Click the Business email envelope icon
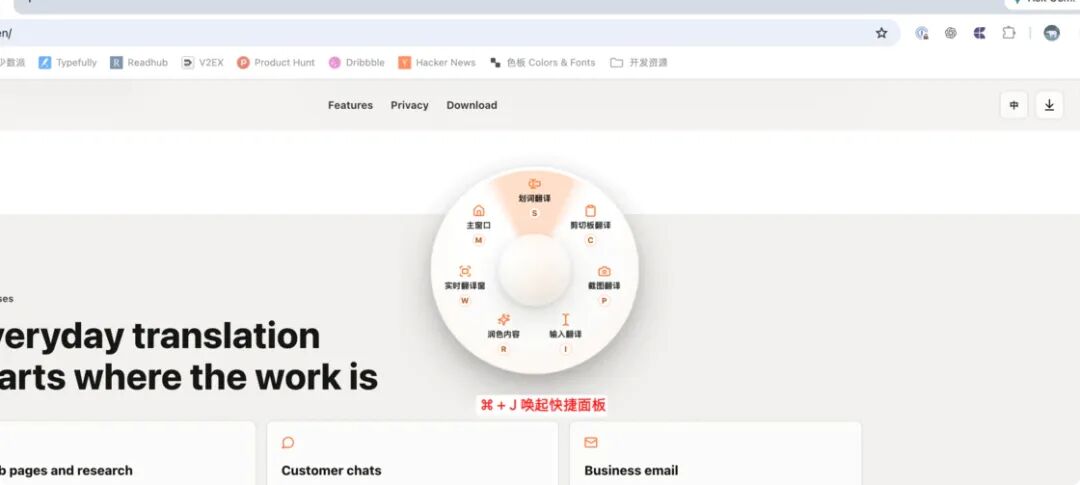Image resolution: width=1080 pixels, height=485 pixels. point(590,442)
